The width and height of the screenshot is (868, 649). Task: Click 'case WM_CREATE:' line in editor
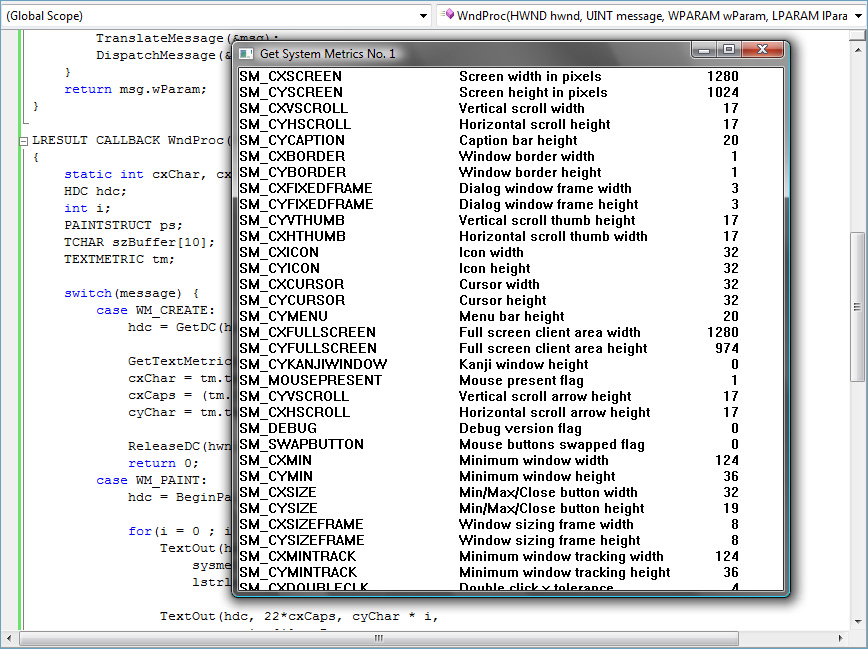tap(156, 310)
